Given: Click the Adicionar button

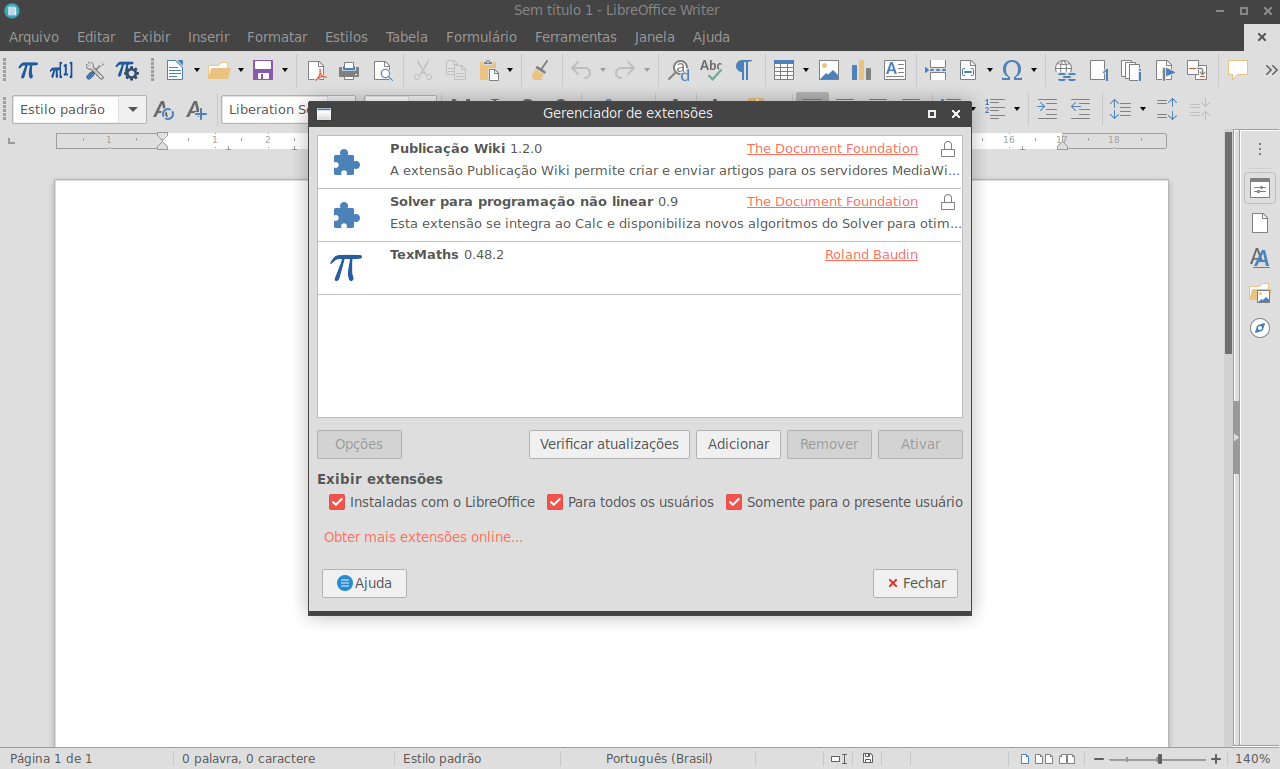Looking at the screenshot, I should pyautogui.click(x=738, y=444).
